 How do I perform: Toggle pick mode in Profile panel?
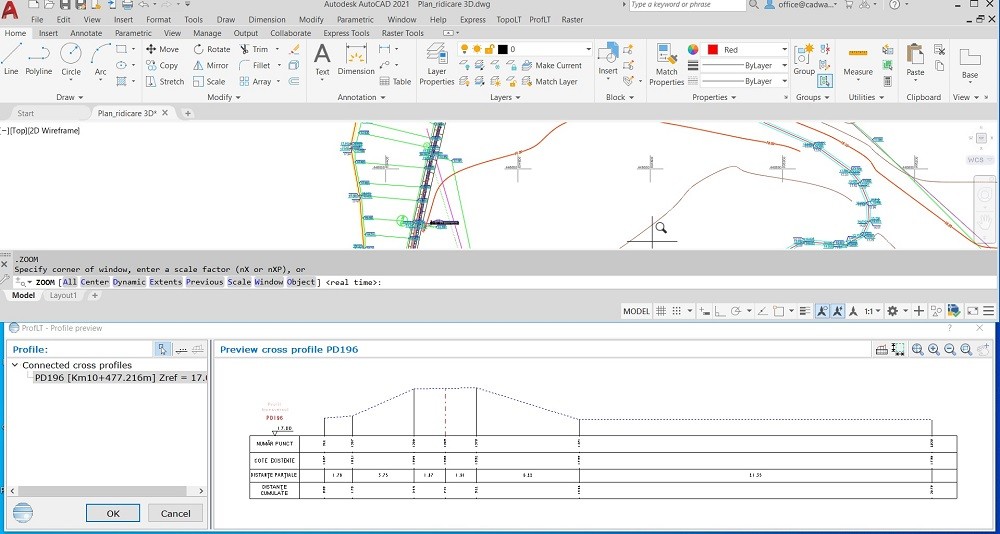point(163,349)
